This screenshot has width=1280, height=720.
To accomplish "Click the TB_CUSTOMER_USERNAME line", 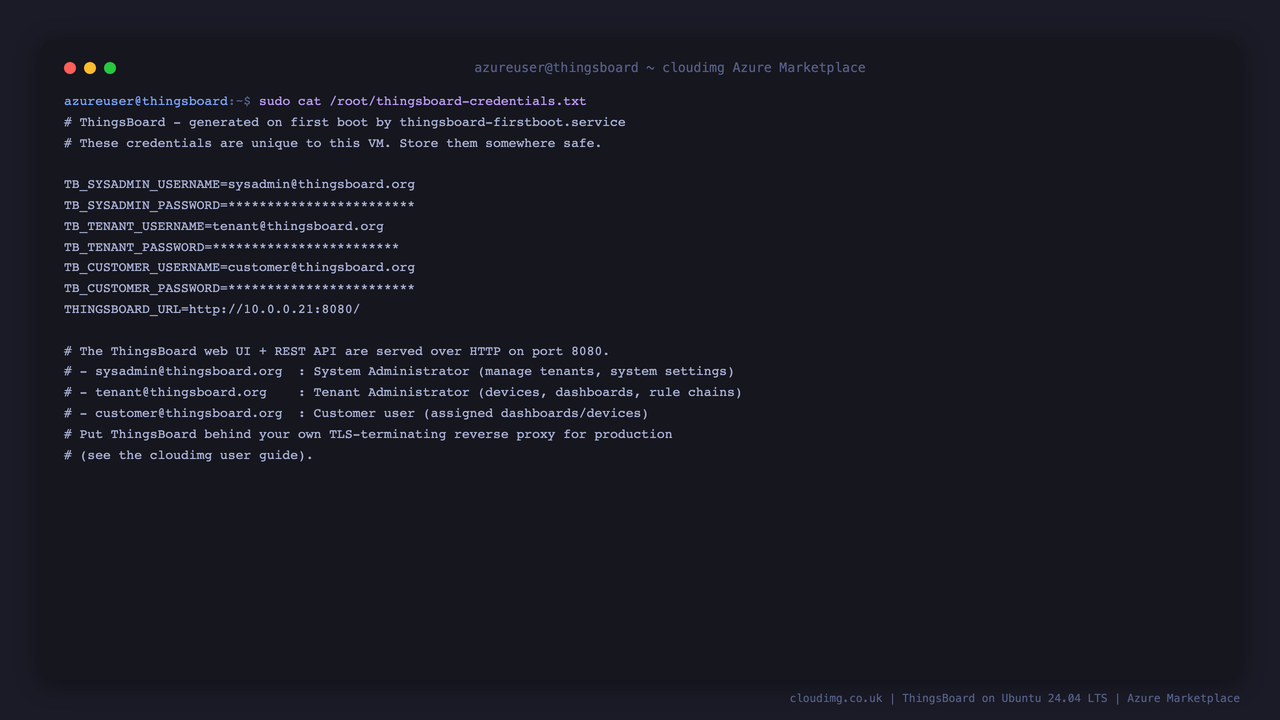I will (x=239, y=267).
